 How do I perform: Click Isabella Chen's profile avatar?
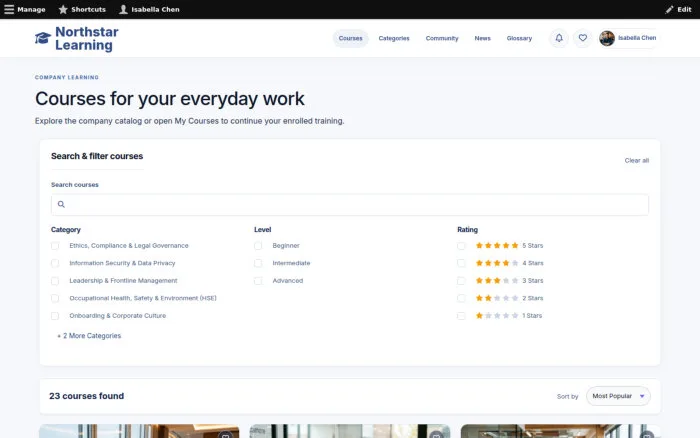pyautogui.click(x=607, y=38)
